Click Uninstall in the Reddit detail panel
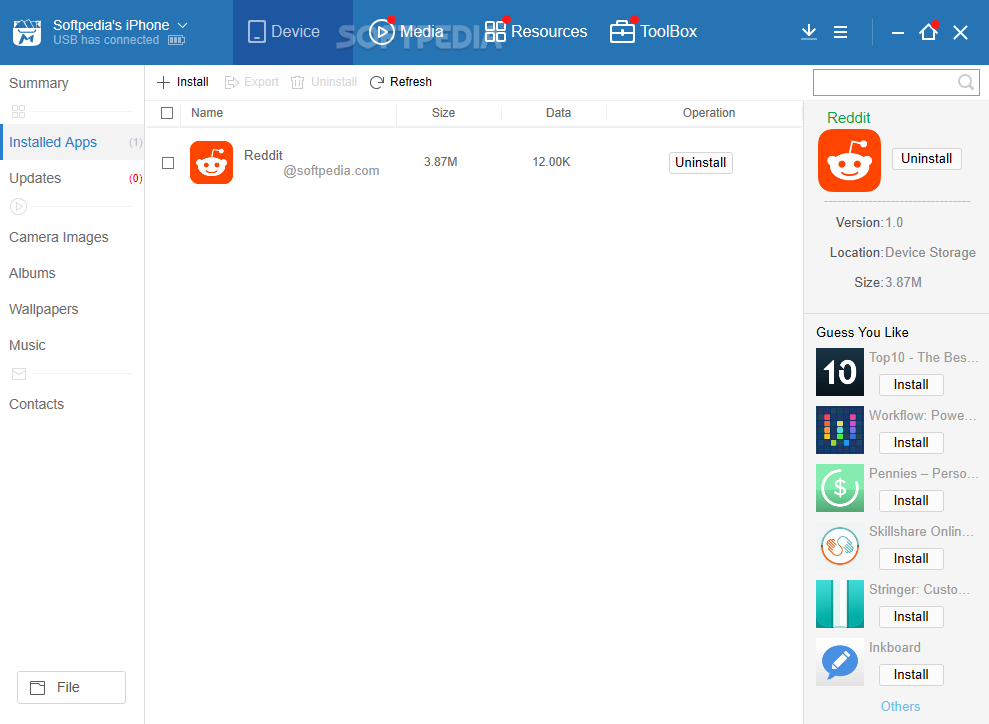 tap(927, 158)
